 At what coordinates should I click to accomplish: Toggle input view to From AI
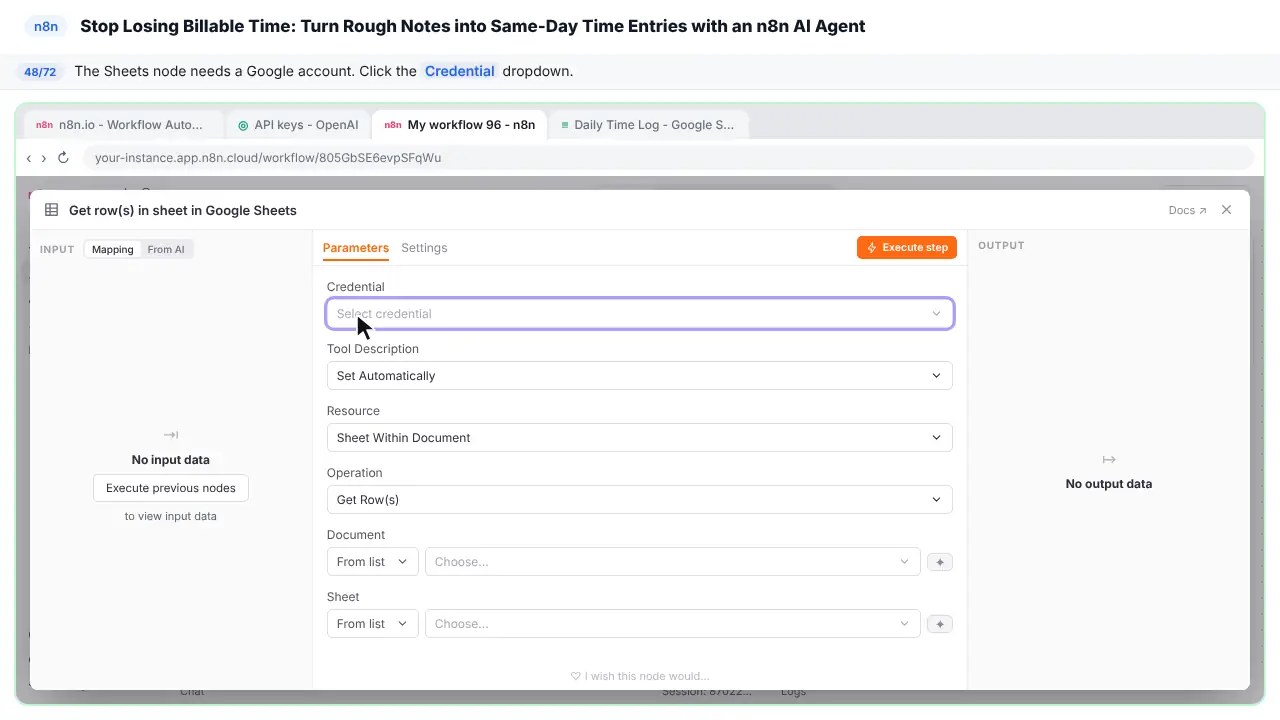pyautogui.click(x=166, y=249)
